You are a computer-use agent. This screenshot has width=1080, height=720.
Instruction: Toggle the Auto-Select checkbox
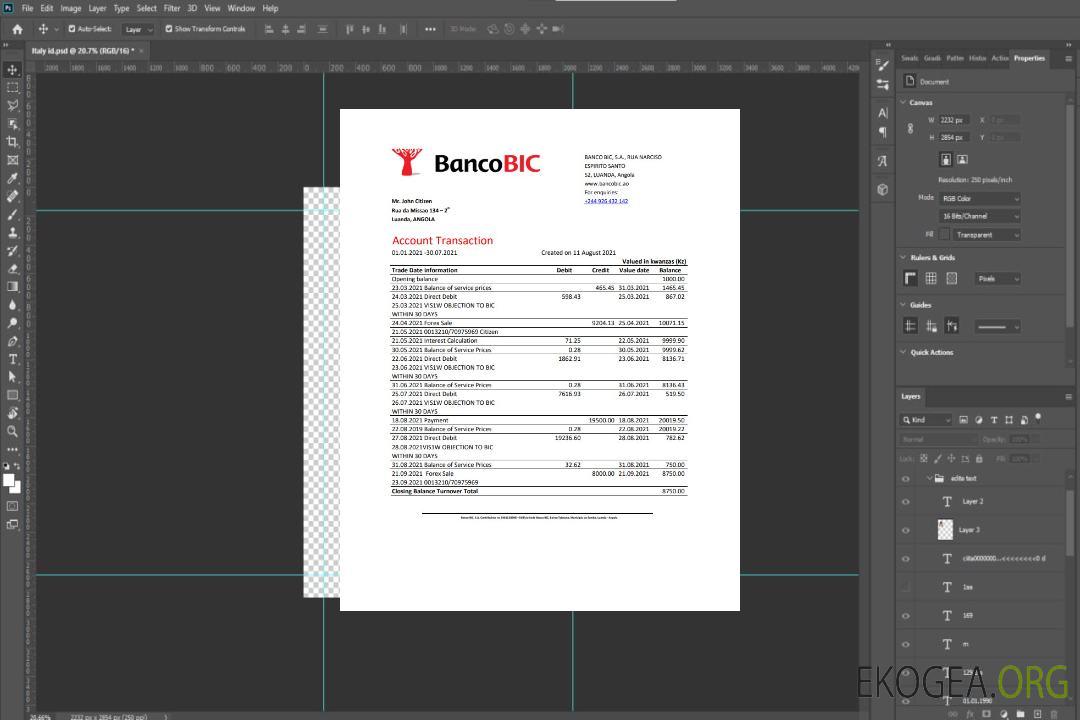pyautogui.click(x=72, y=29)
